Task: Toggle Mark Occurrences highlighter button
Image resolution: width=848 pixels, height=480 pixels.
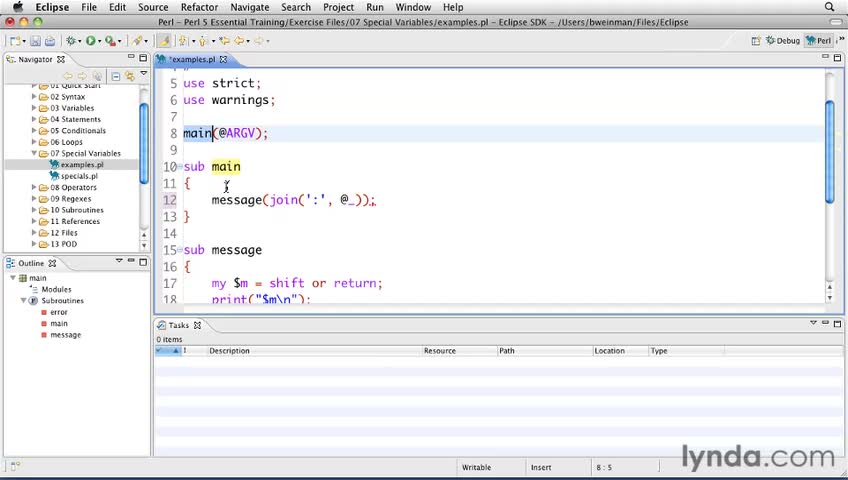Action: coord(163,41)
